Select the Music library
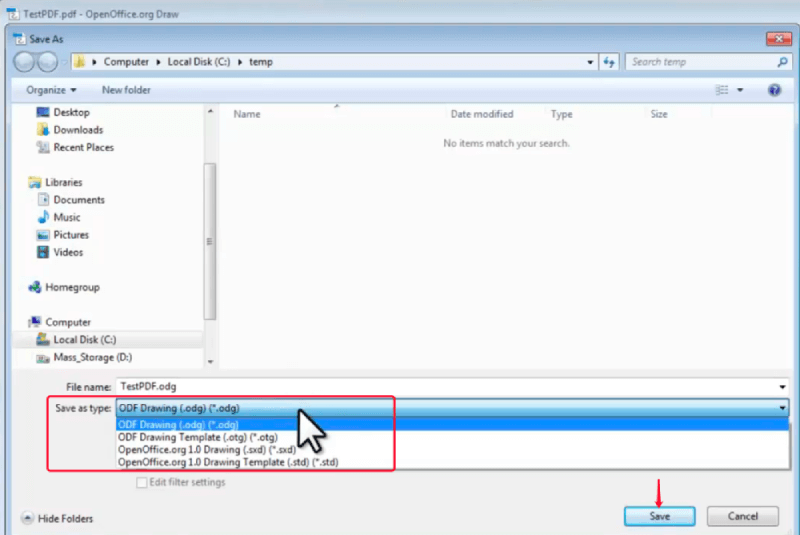Image resolution: width=800 pixels, height=535 pixels. (x=67, y=217)
